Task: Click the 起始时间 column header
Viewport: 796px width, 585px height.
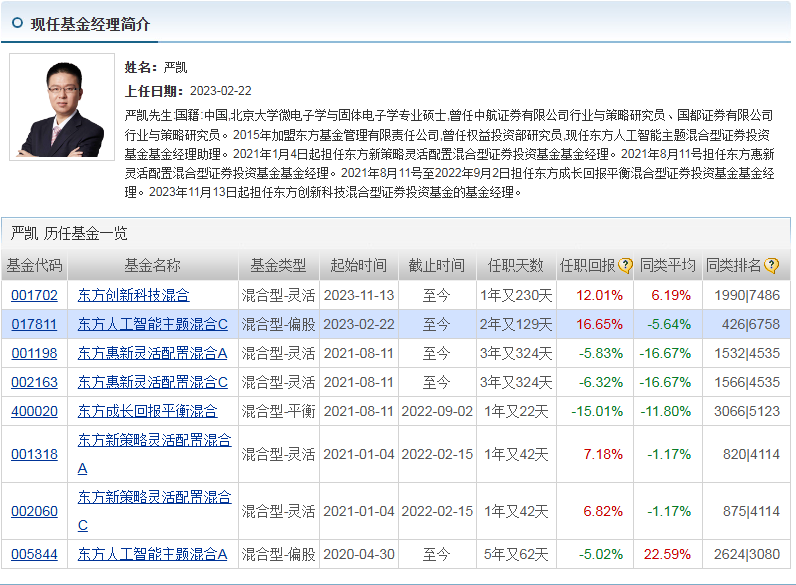Action: pyautogui.click(x=359, y=265)
